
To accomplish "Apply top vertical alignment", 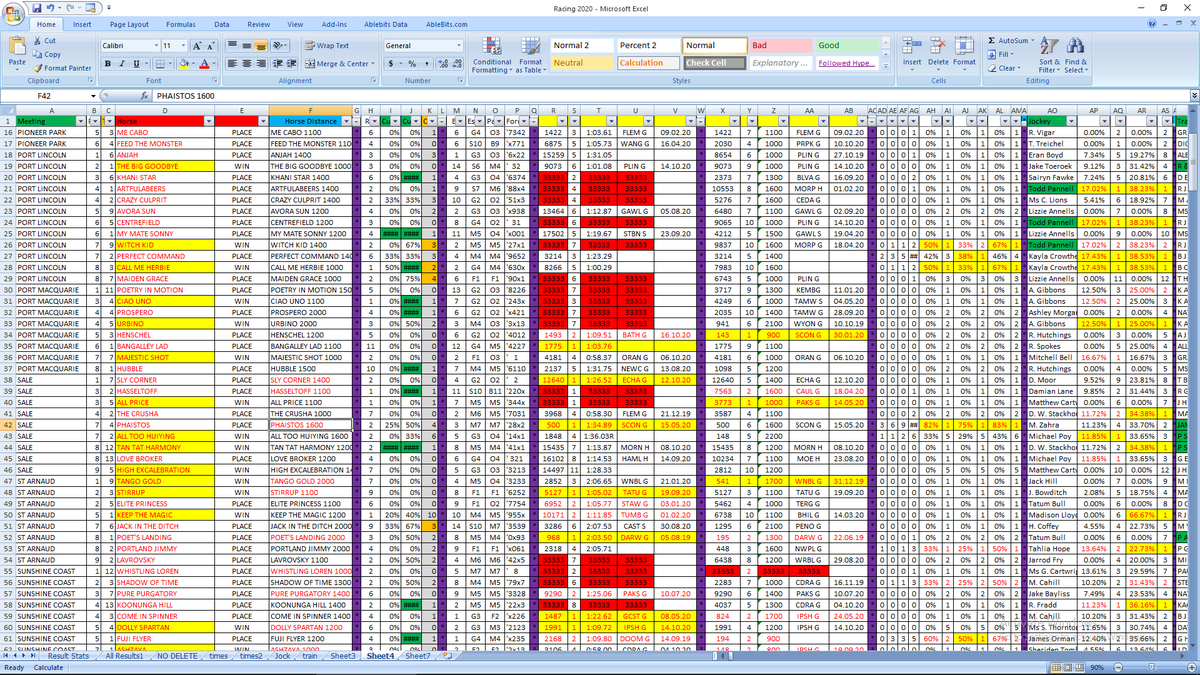I will tap(231, 46).
